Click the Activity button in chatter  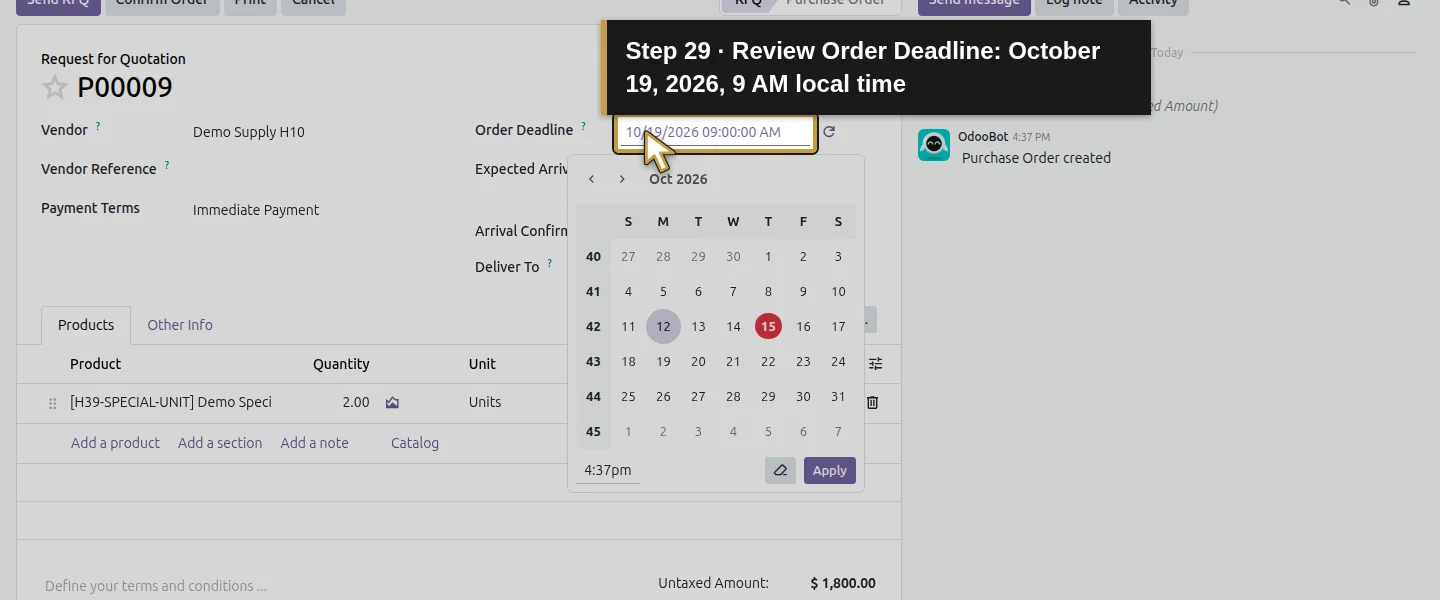pos(1153,3)
